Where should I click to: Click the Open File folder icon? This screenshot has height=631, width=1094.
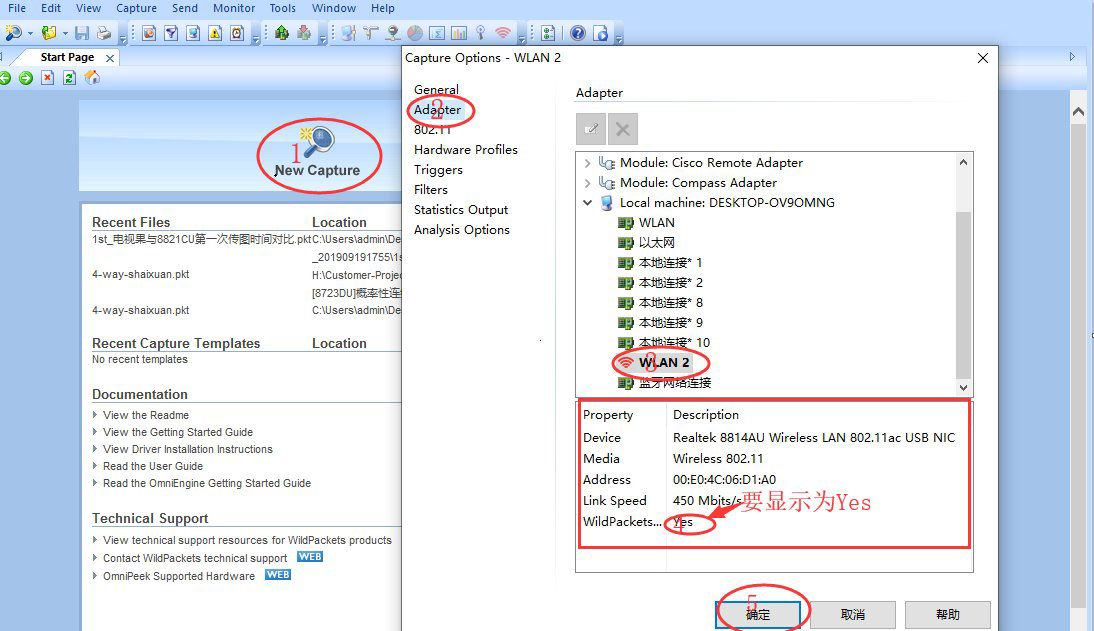(49, 32)
